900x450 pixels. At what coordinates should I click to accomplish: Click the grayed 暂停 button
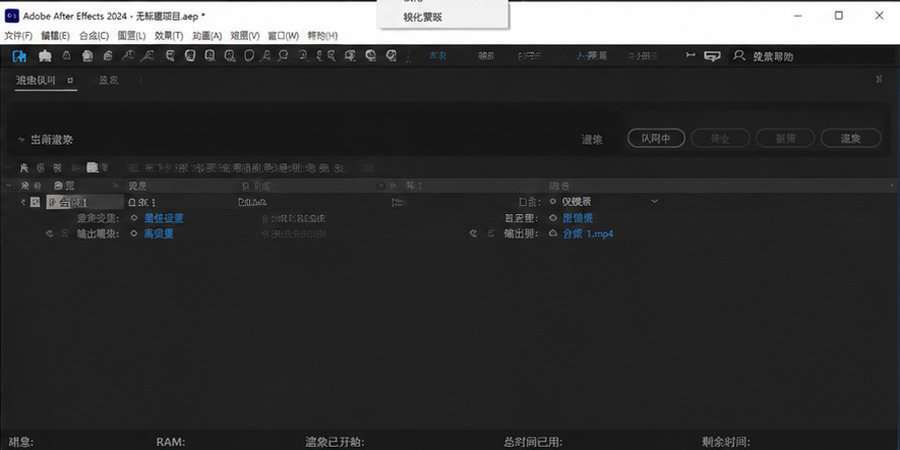coord(785,138)
